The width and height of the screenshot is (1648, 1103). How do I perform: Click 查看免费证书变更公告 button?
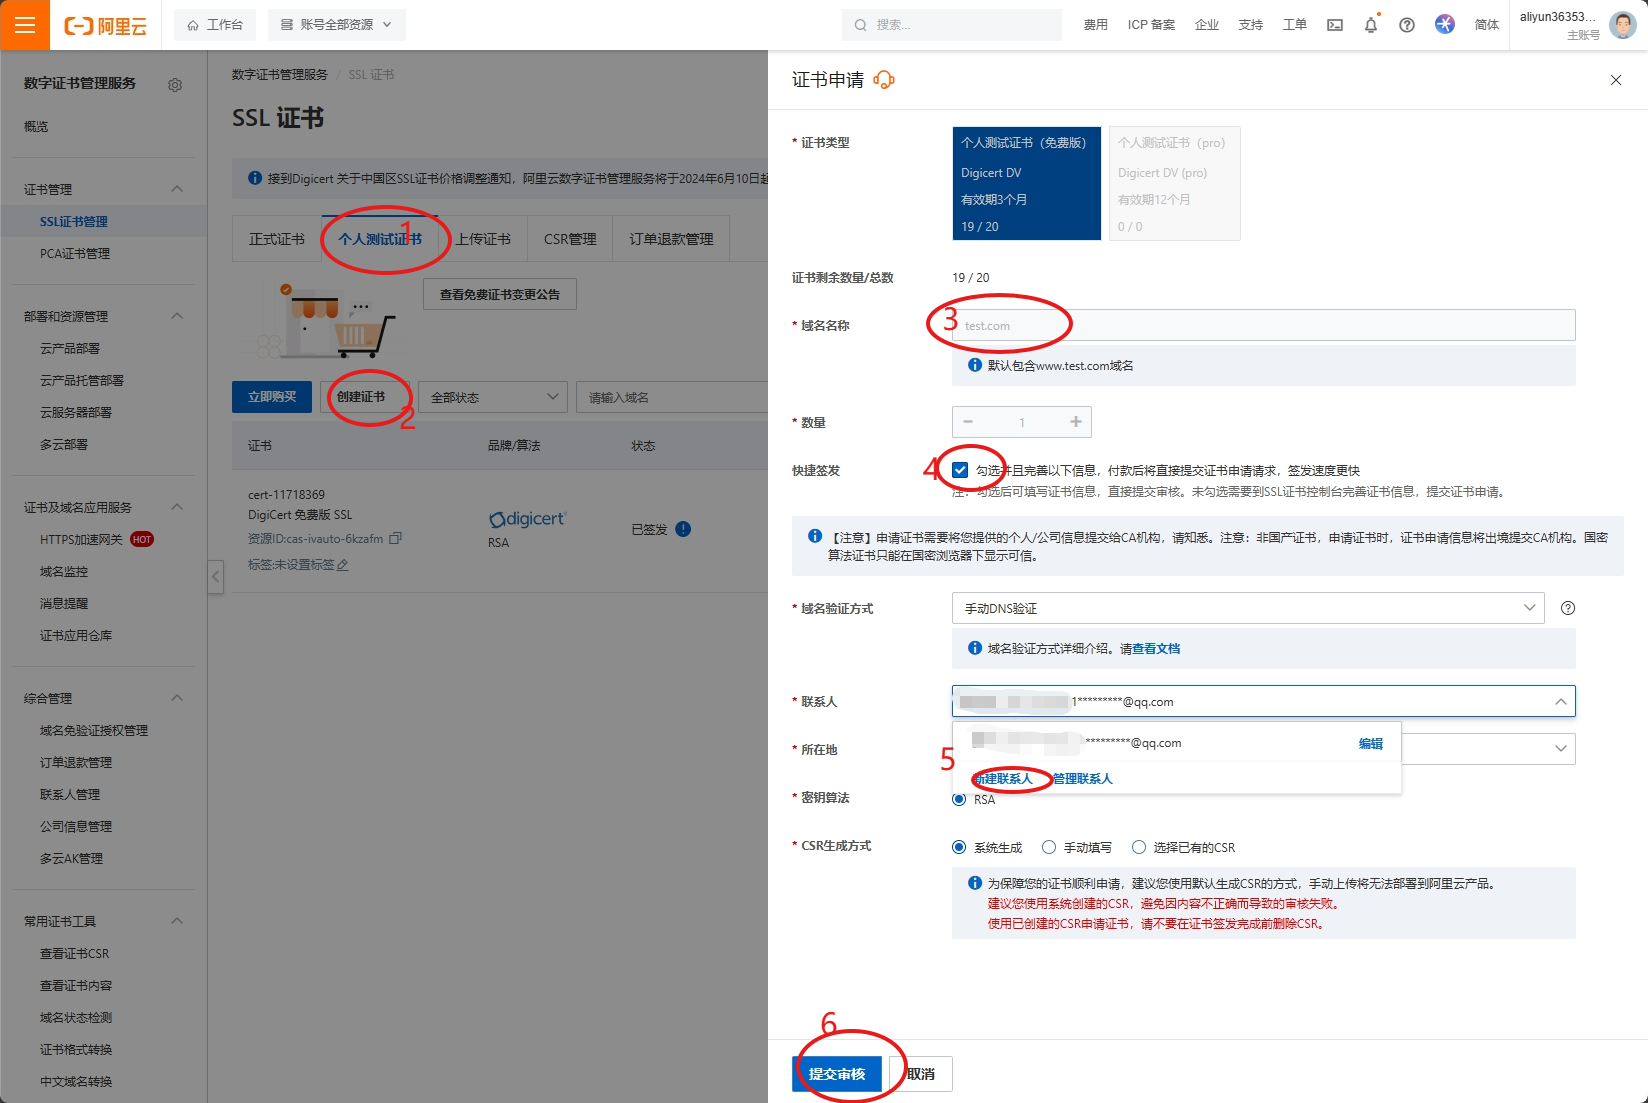500,295
